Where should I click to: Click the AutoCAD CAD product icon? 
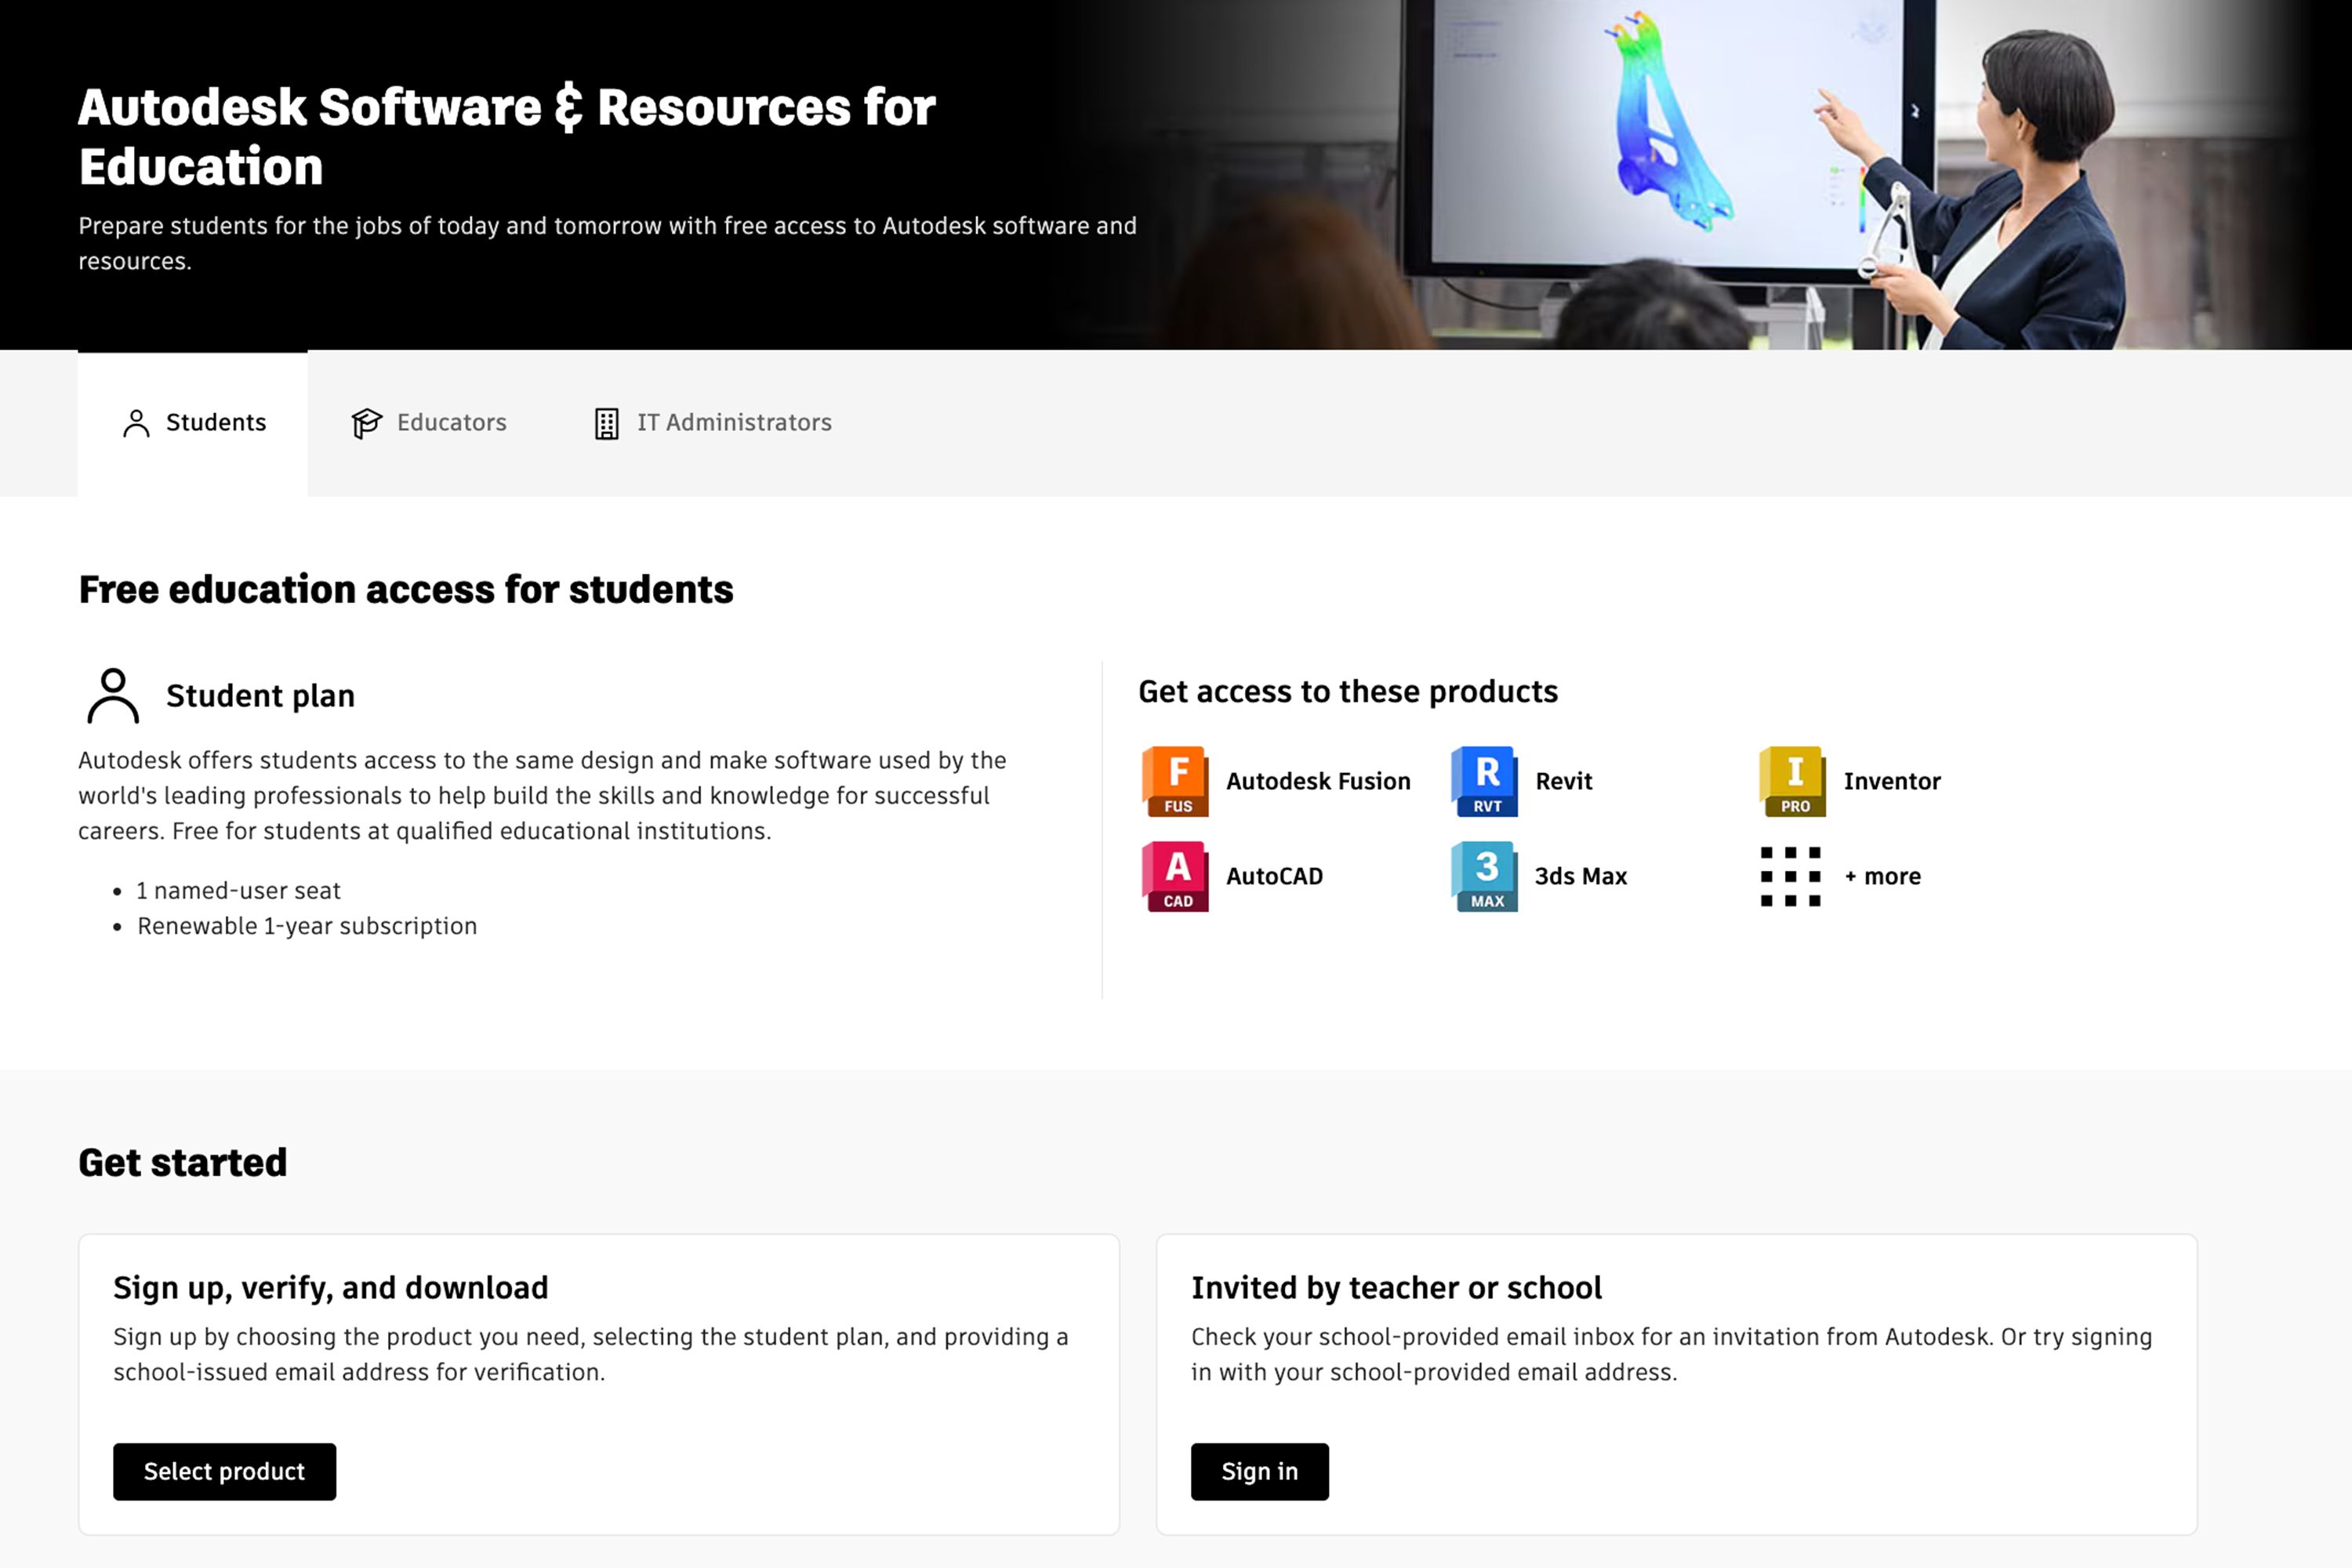coord(1175,876)
